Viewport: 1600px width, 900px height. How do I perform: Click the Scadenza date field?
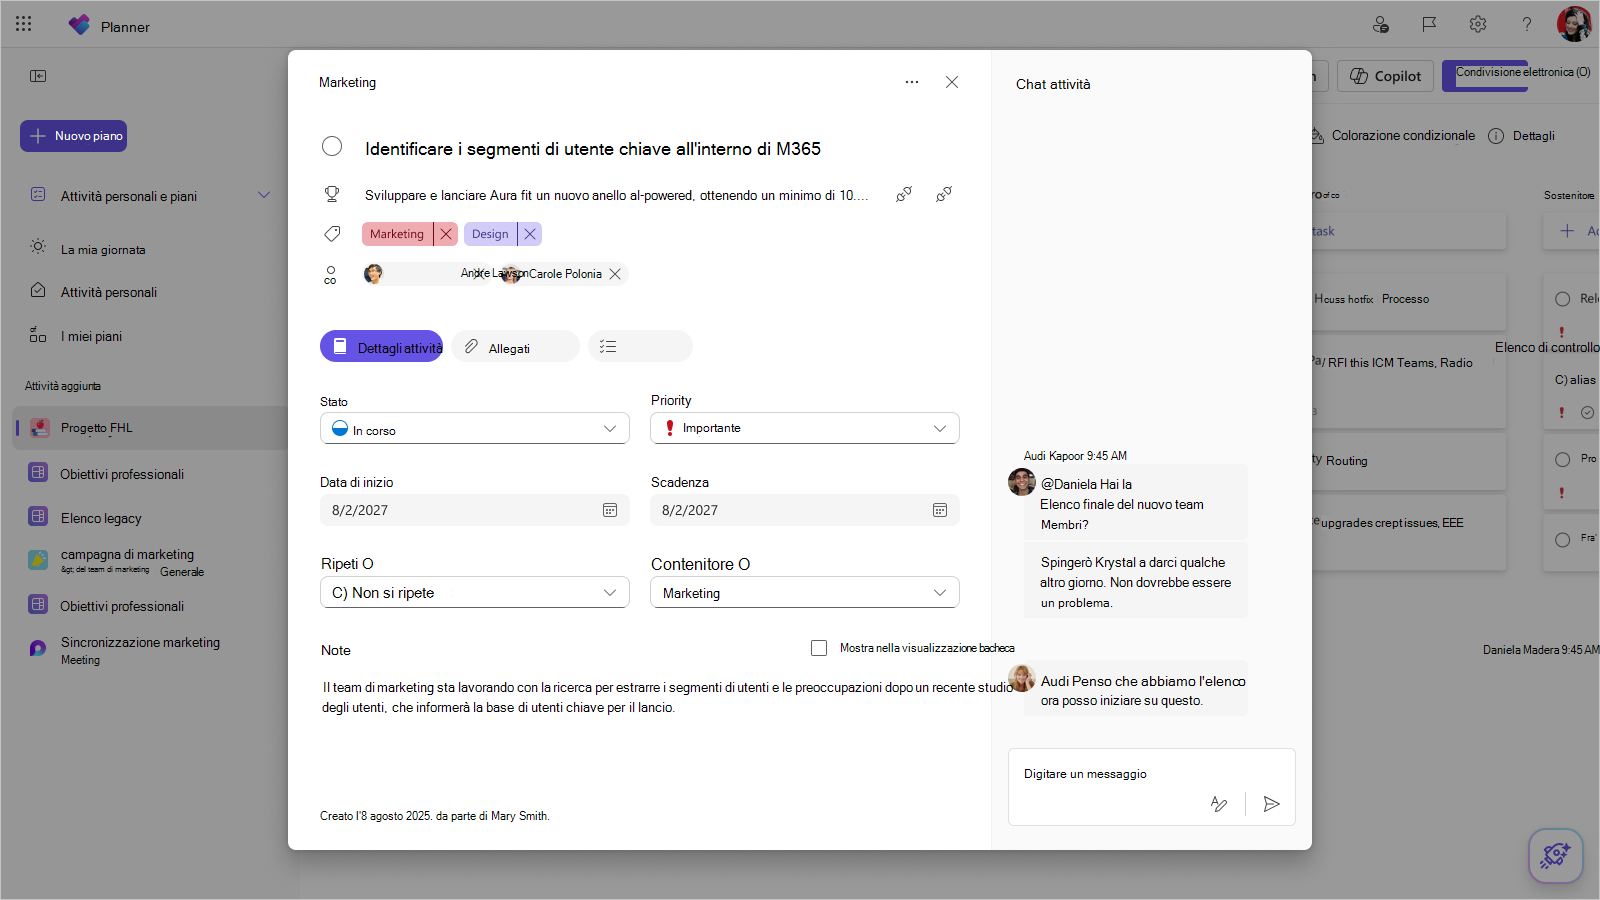pyautogui.click(x=805, y=510)
